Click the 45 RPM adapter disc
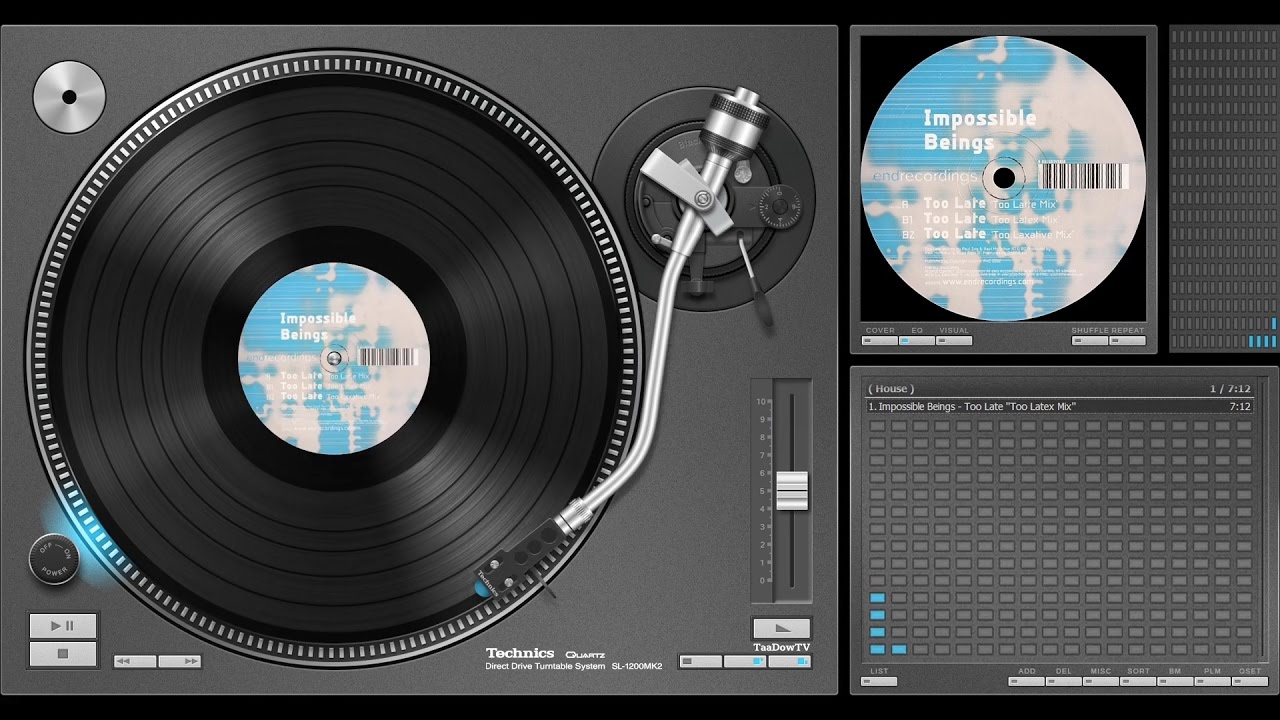 [69, 97]
